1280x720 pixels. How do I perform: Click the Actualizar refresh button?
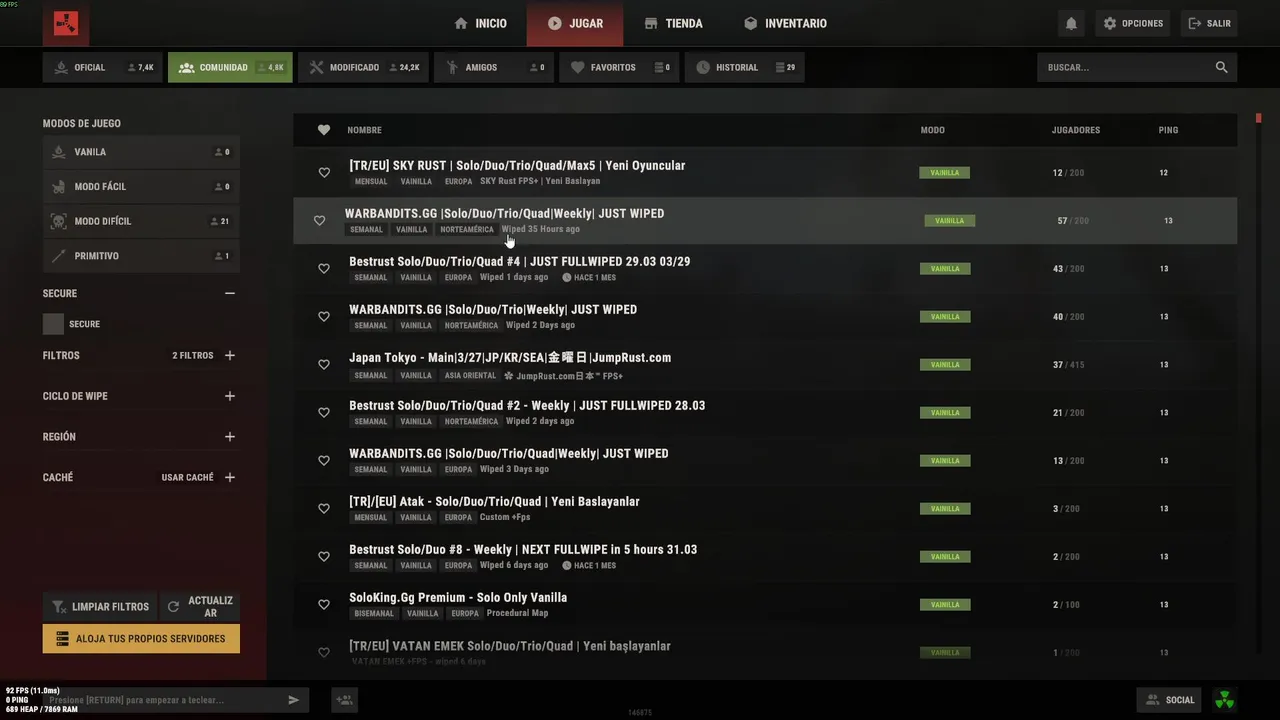201,607
